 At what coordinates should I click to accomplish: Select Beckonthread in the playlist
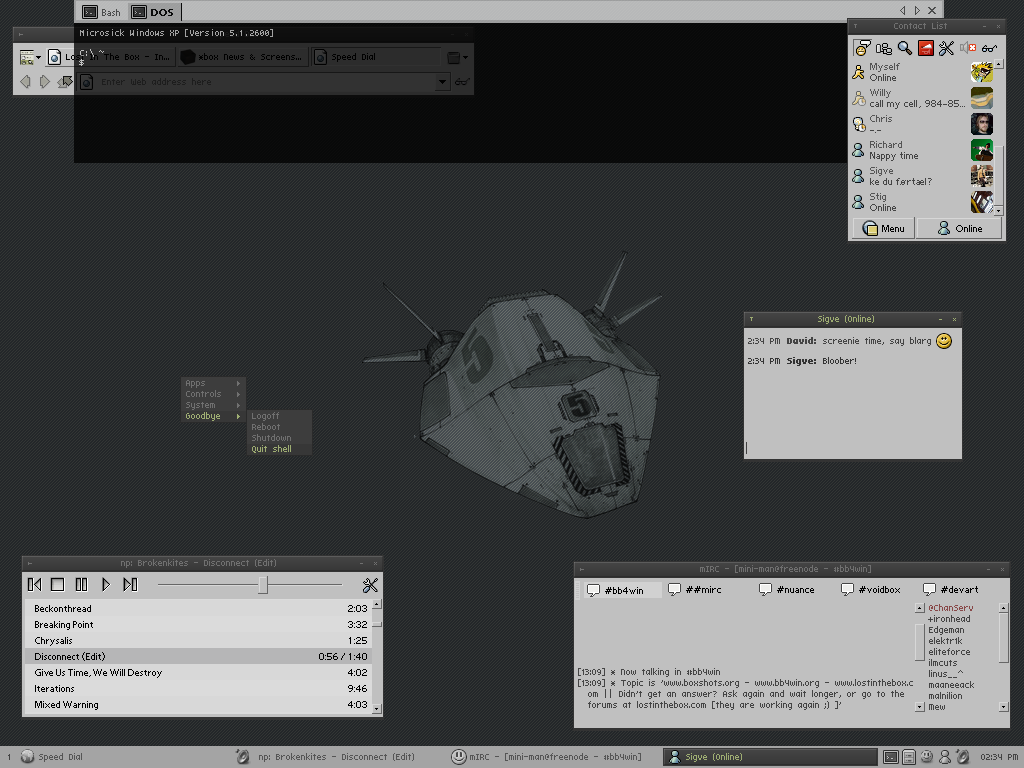click(198, 609)
